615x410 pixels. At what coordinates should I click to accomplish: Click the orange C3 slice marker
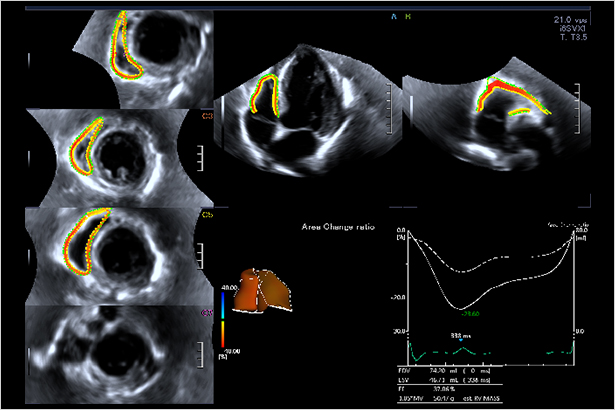[x=208, y=116]
